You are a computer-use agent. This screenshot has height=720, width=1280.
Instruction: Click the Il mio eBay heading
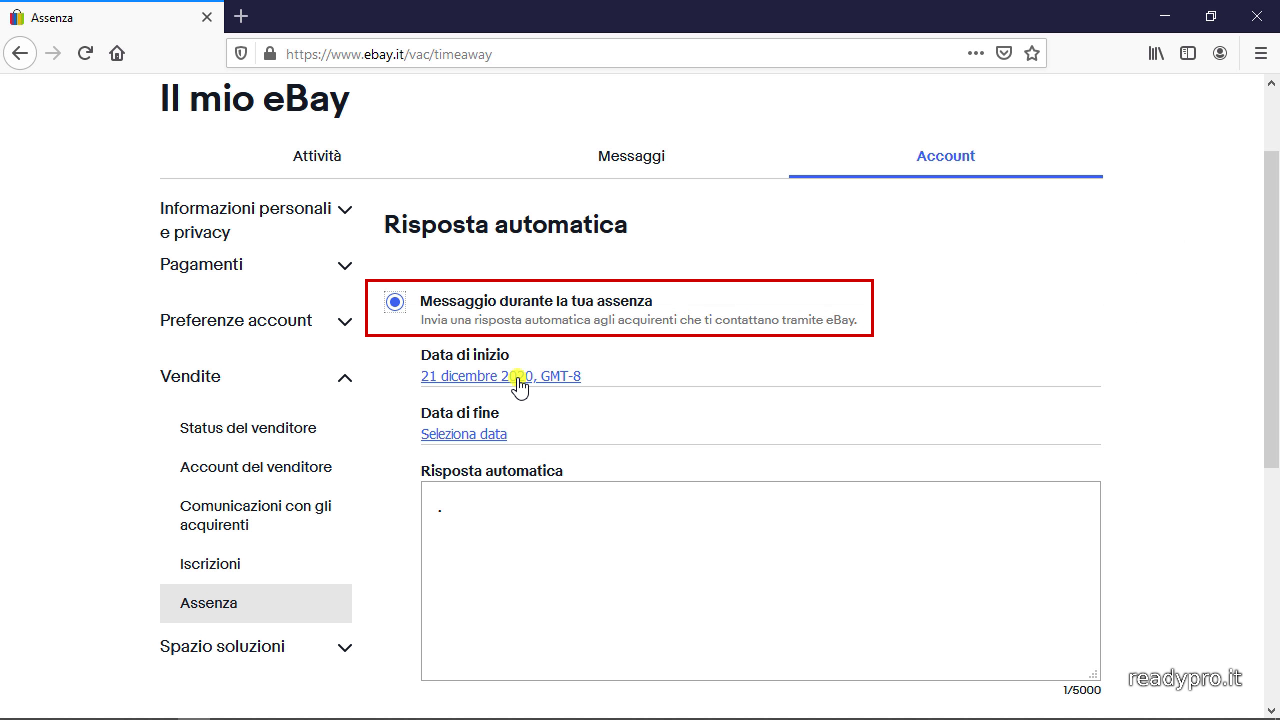point(255,99)
